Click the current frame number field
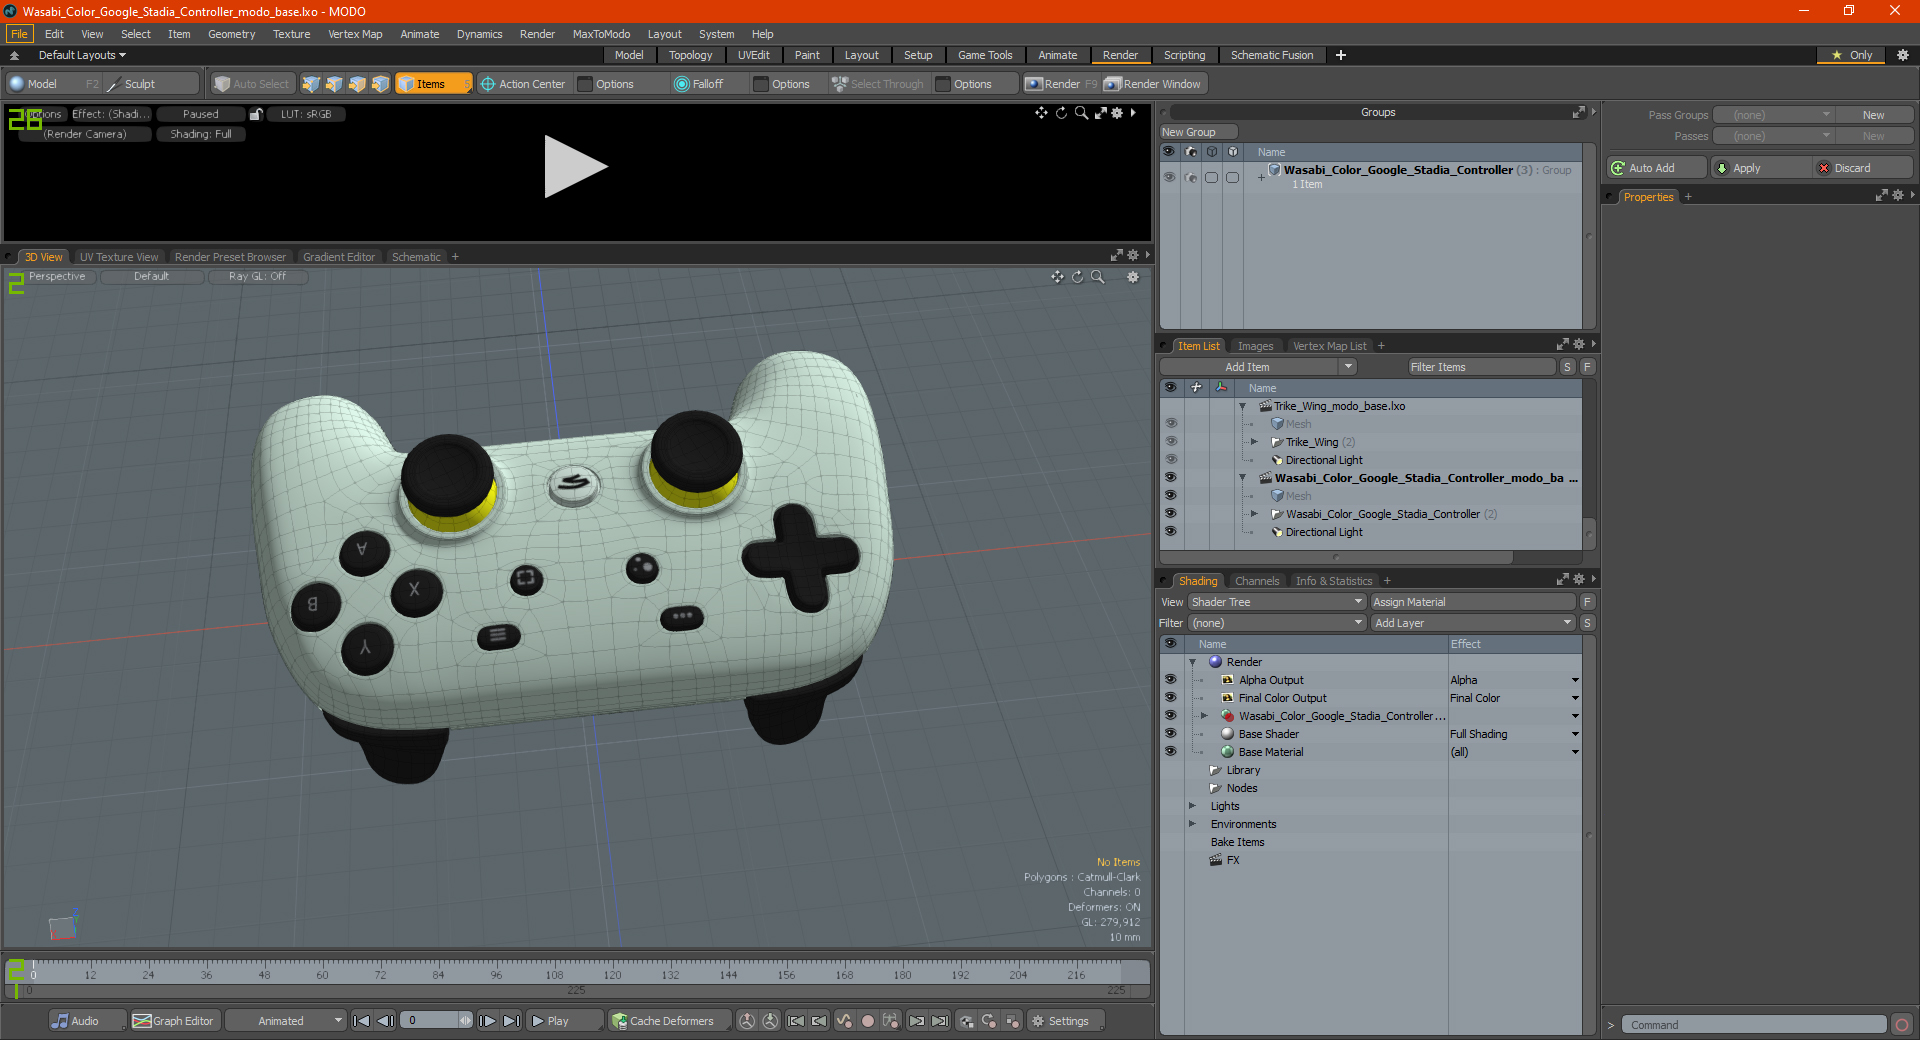Screen dimensions: 1920x1040 (430, 1021)
